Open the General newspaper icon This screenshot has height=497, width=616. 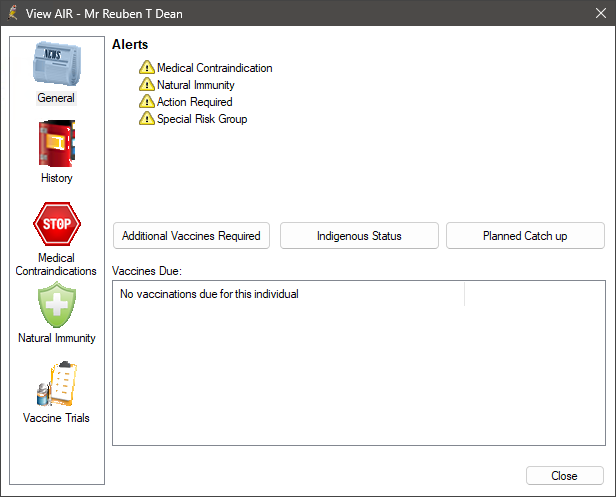tap(56, 64)
